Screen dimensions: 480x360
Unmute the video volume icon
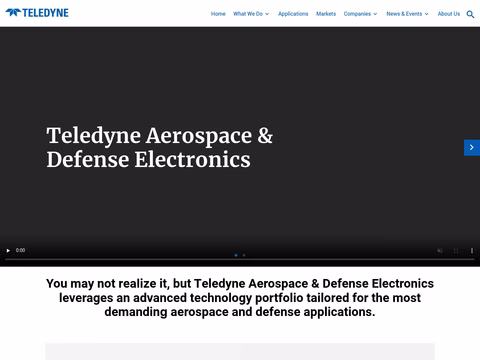pyautogui.click(x=440, y=250)
